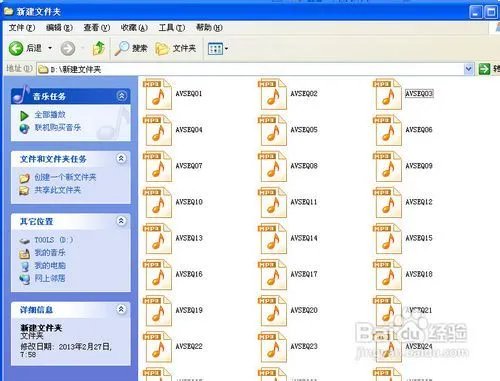Collapse the 文件和文件夹任务 panel
This screenshot has width=500, height=381.
[121, 158]
